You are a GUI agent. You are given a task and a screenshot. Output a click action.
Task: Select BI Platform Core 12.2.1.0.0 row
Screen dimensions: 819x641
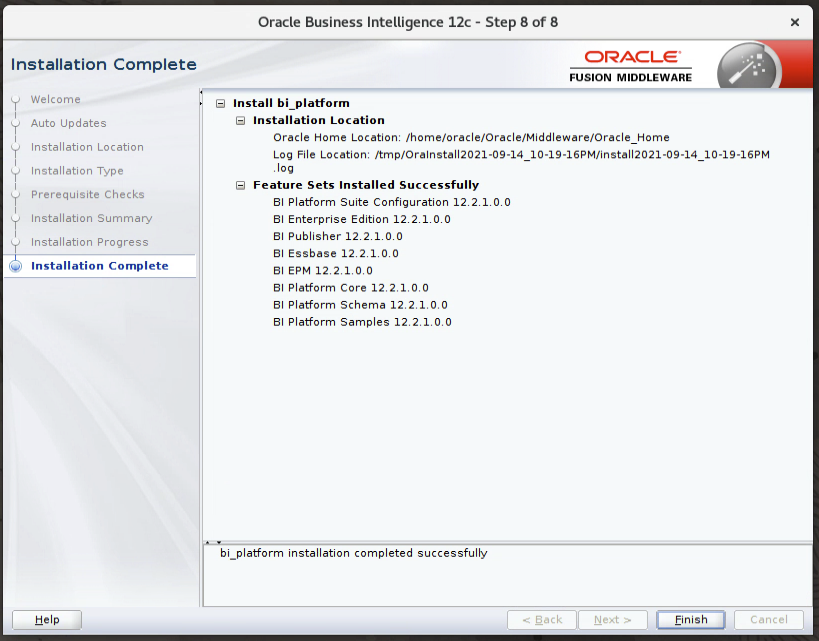tap(350, 288)
